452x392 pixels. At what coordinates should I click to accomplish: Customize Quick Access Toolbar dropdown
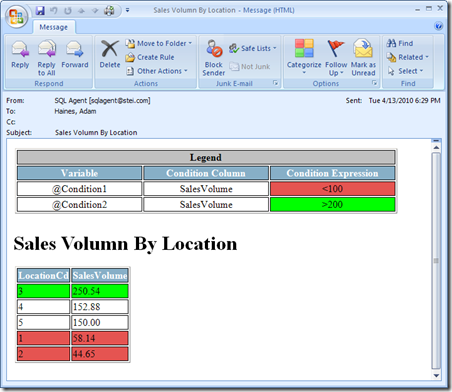pos(127,10)
